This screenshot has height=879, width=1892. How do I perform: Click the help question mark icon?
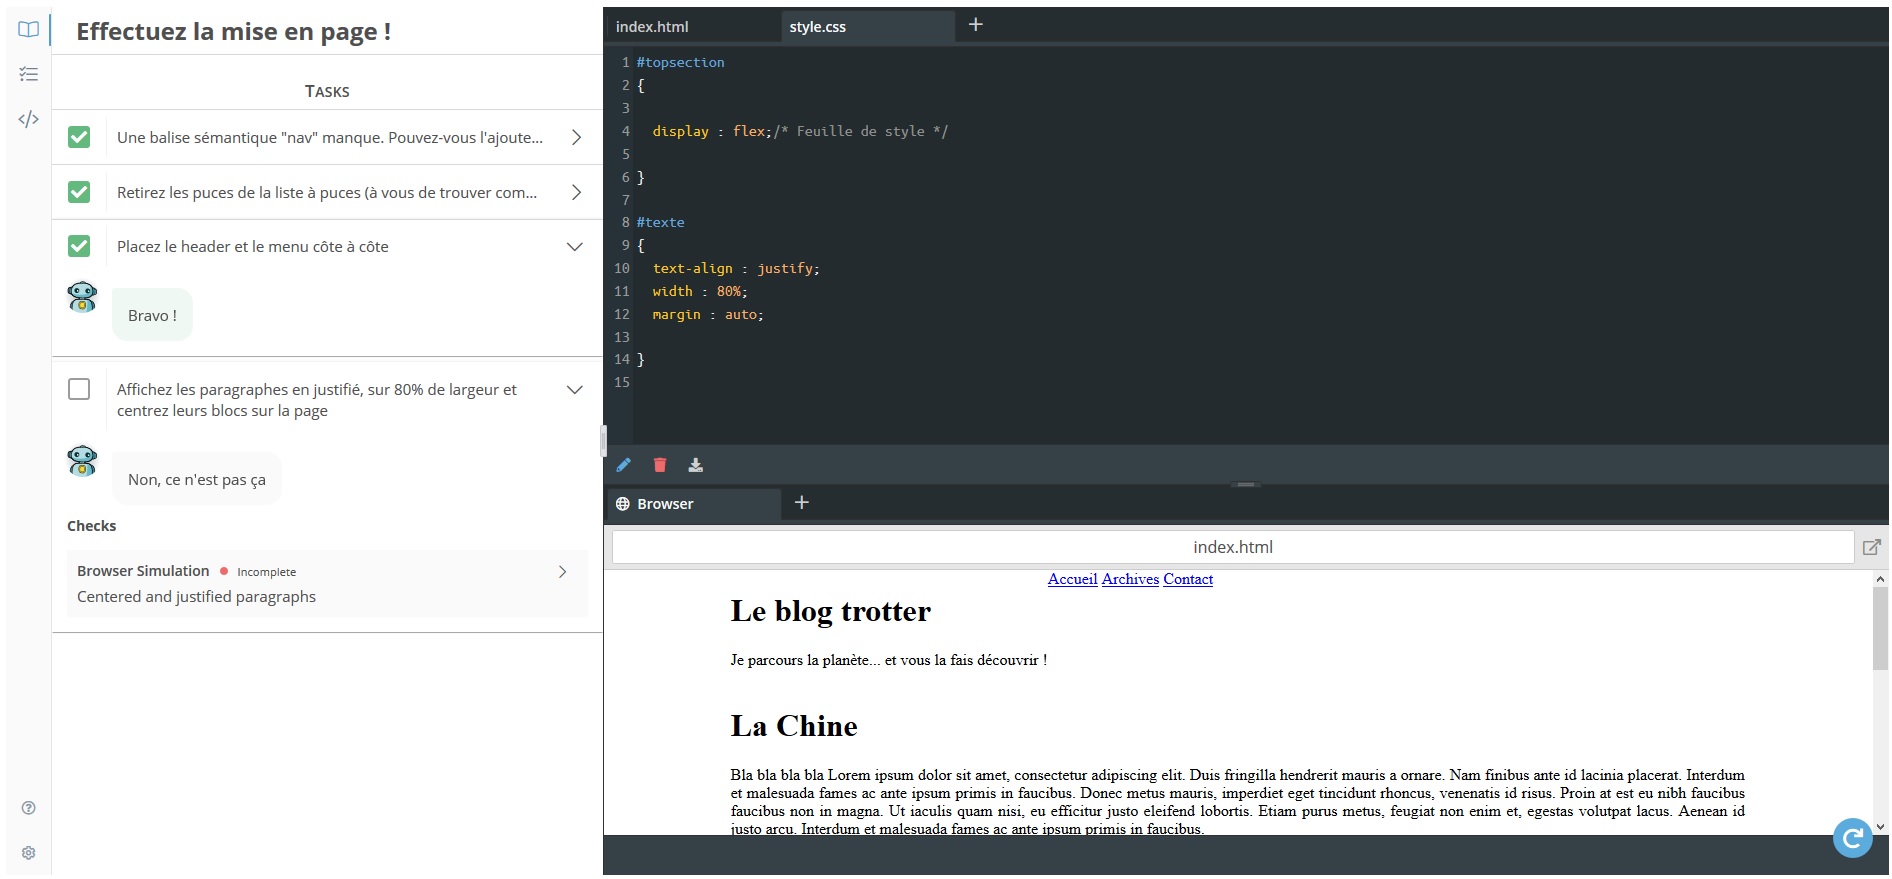tap(28, 808)
